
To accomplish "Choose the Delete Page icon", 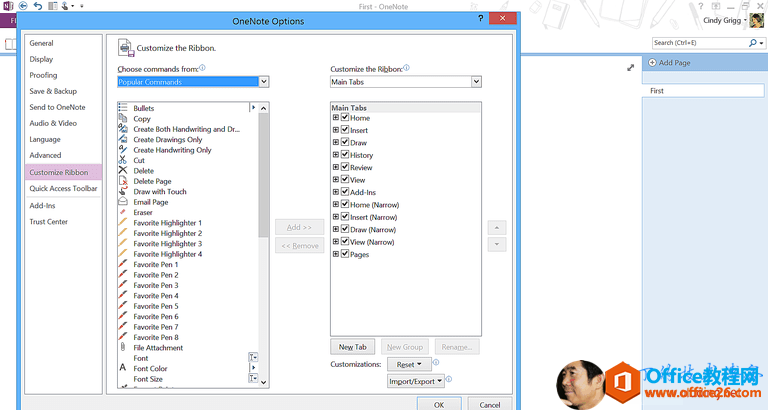I will [x=123, y=181].
